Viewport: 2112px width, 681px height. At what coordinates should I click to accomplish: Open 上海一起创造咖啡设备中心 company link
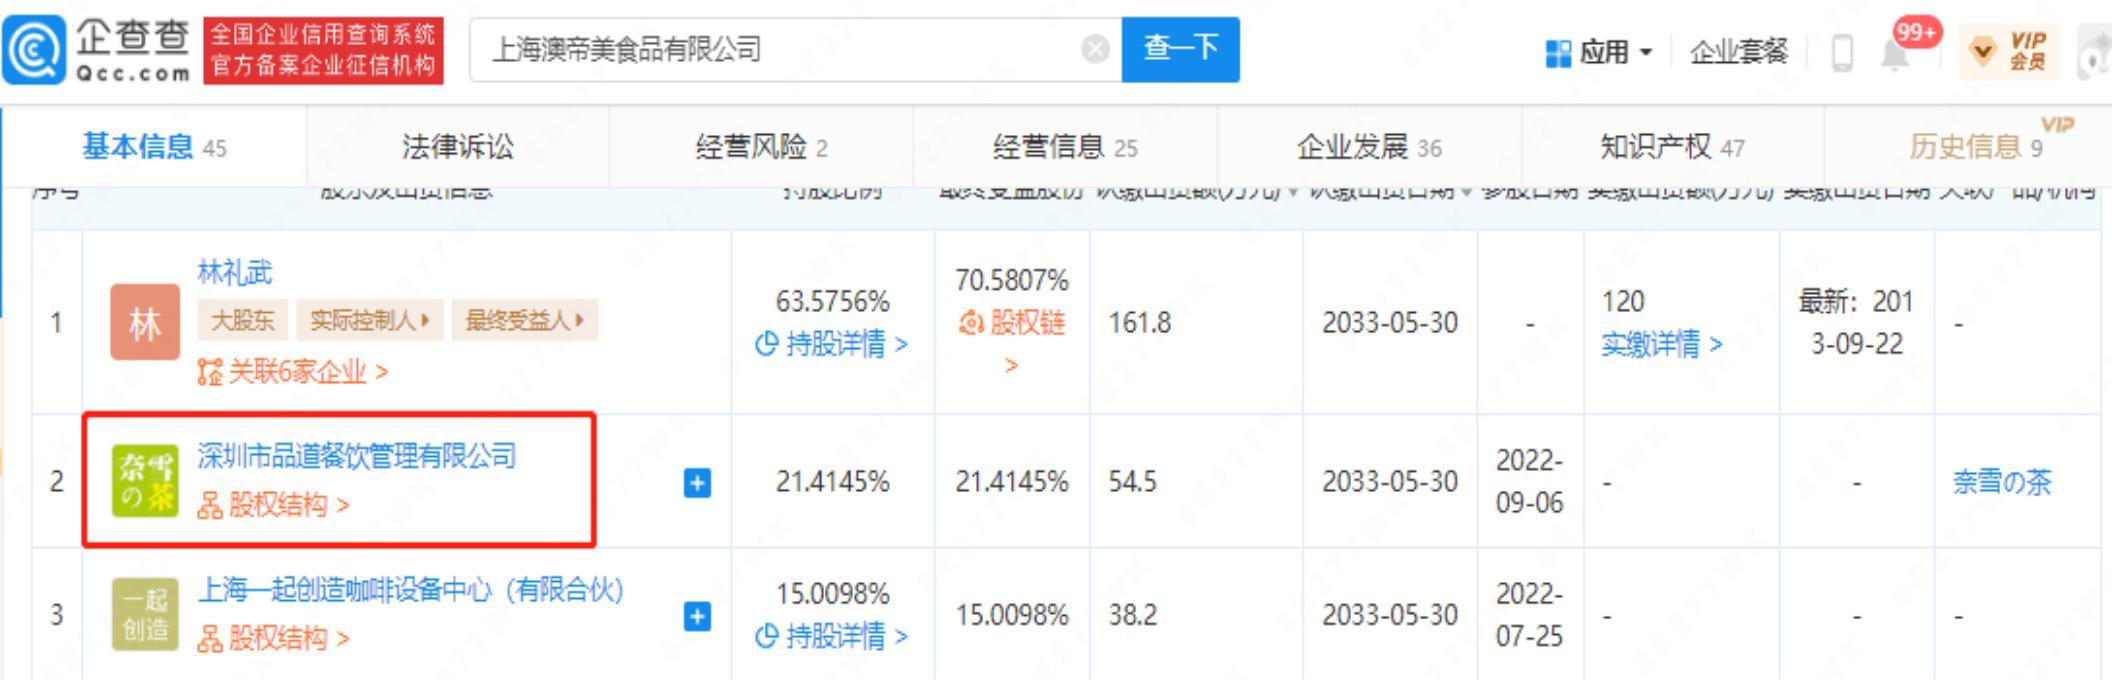pos(410,590)
